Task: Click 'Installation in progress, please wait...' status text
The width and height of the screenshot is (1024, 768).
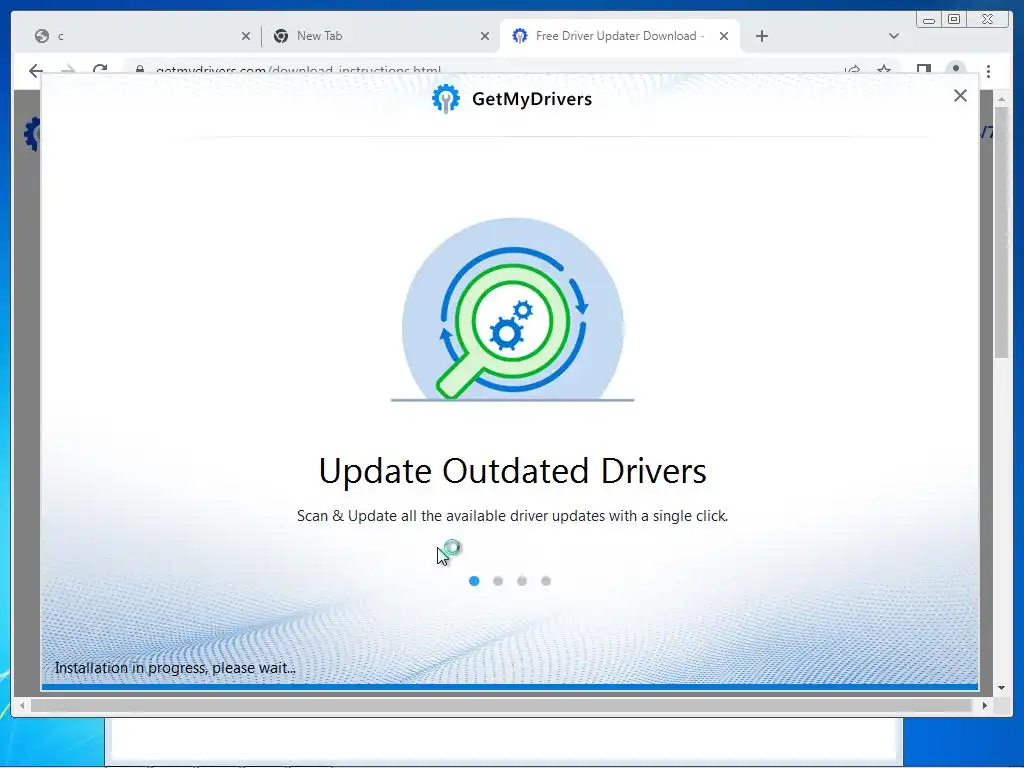Action: 175,667
